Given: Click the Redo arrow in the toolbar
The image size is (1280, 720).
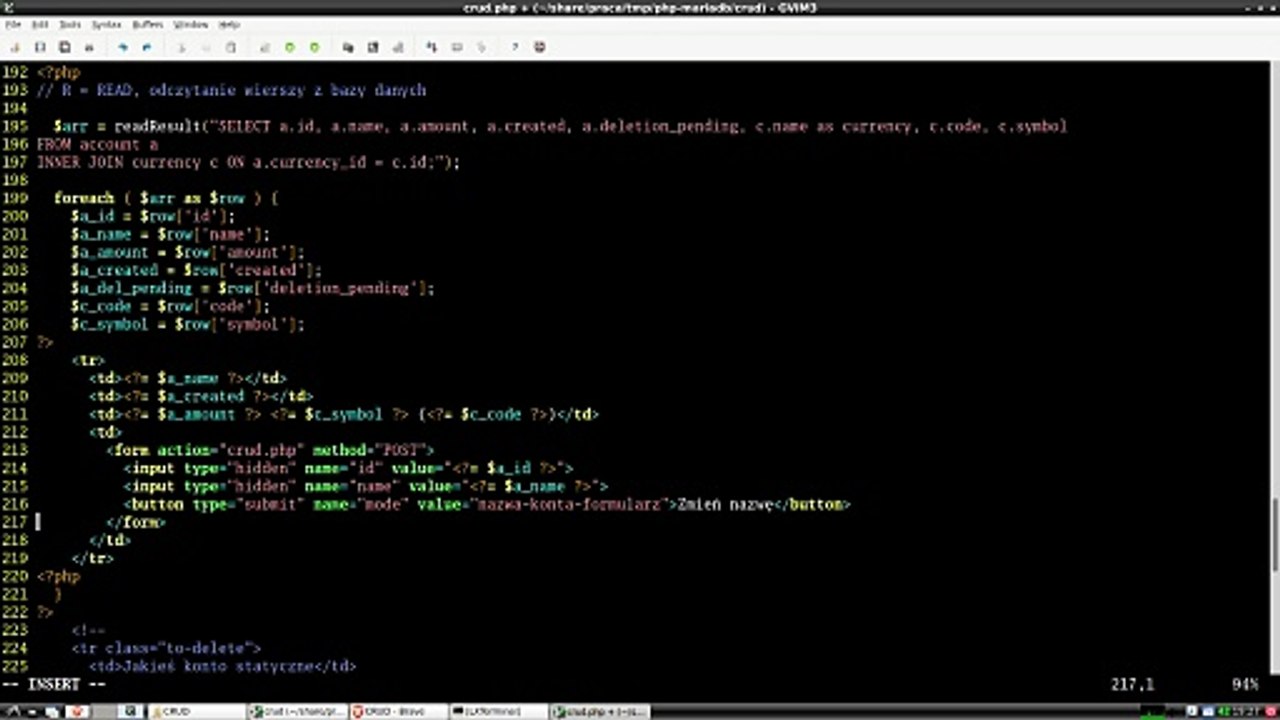Looking at the screenshot, I should coord(147,47).
